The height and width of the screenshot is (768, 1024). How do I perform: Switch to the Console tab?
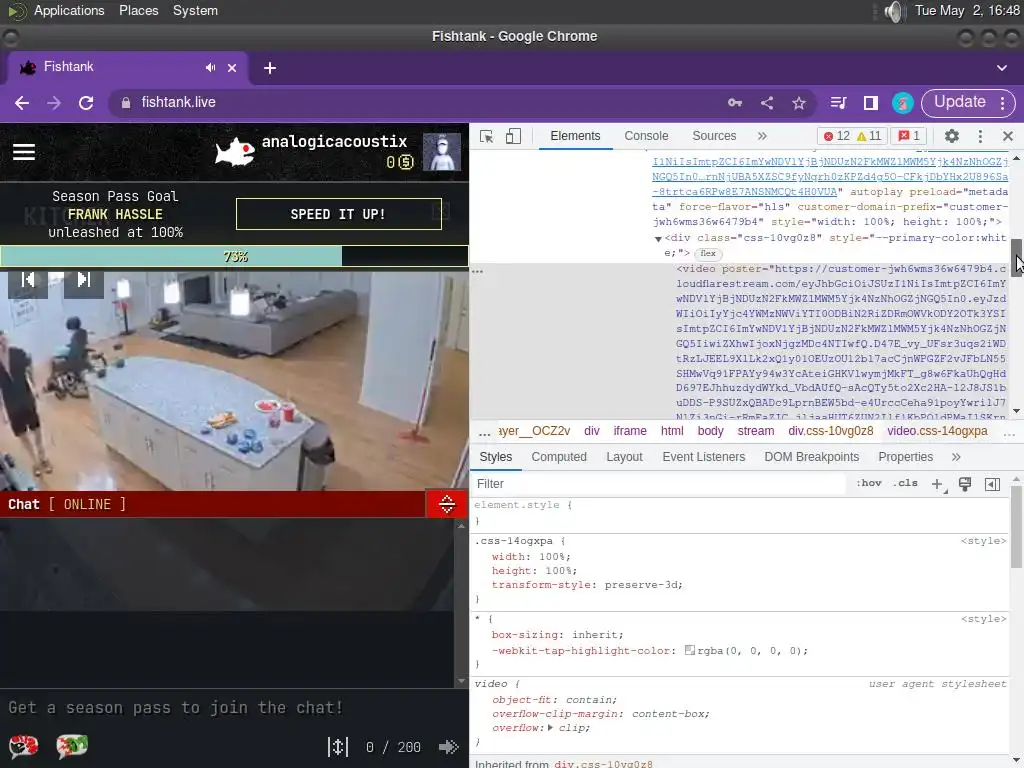coord(646,136)
